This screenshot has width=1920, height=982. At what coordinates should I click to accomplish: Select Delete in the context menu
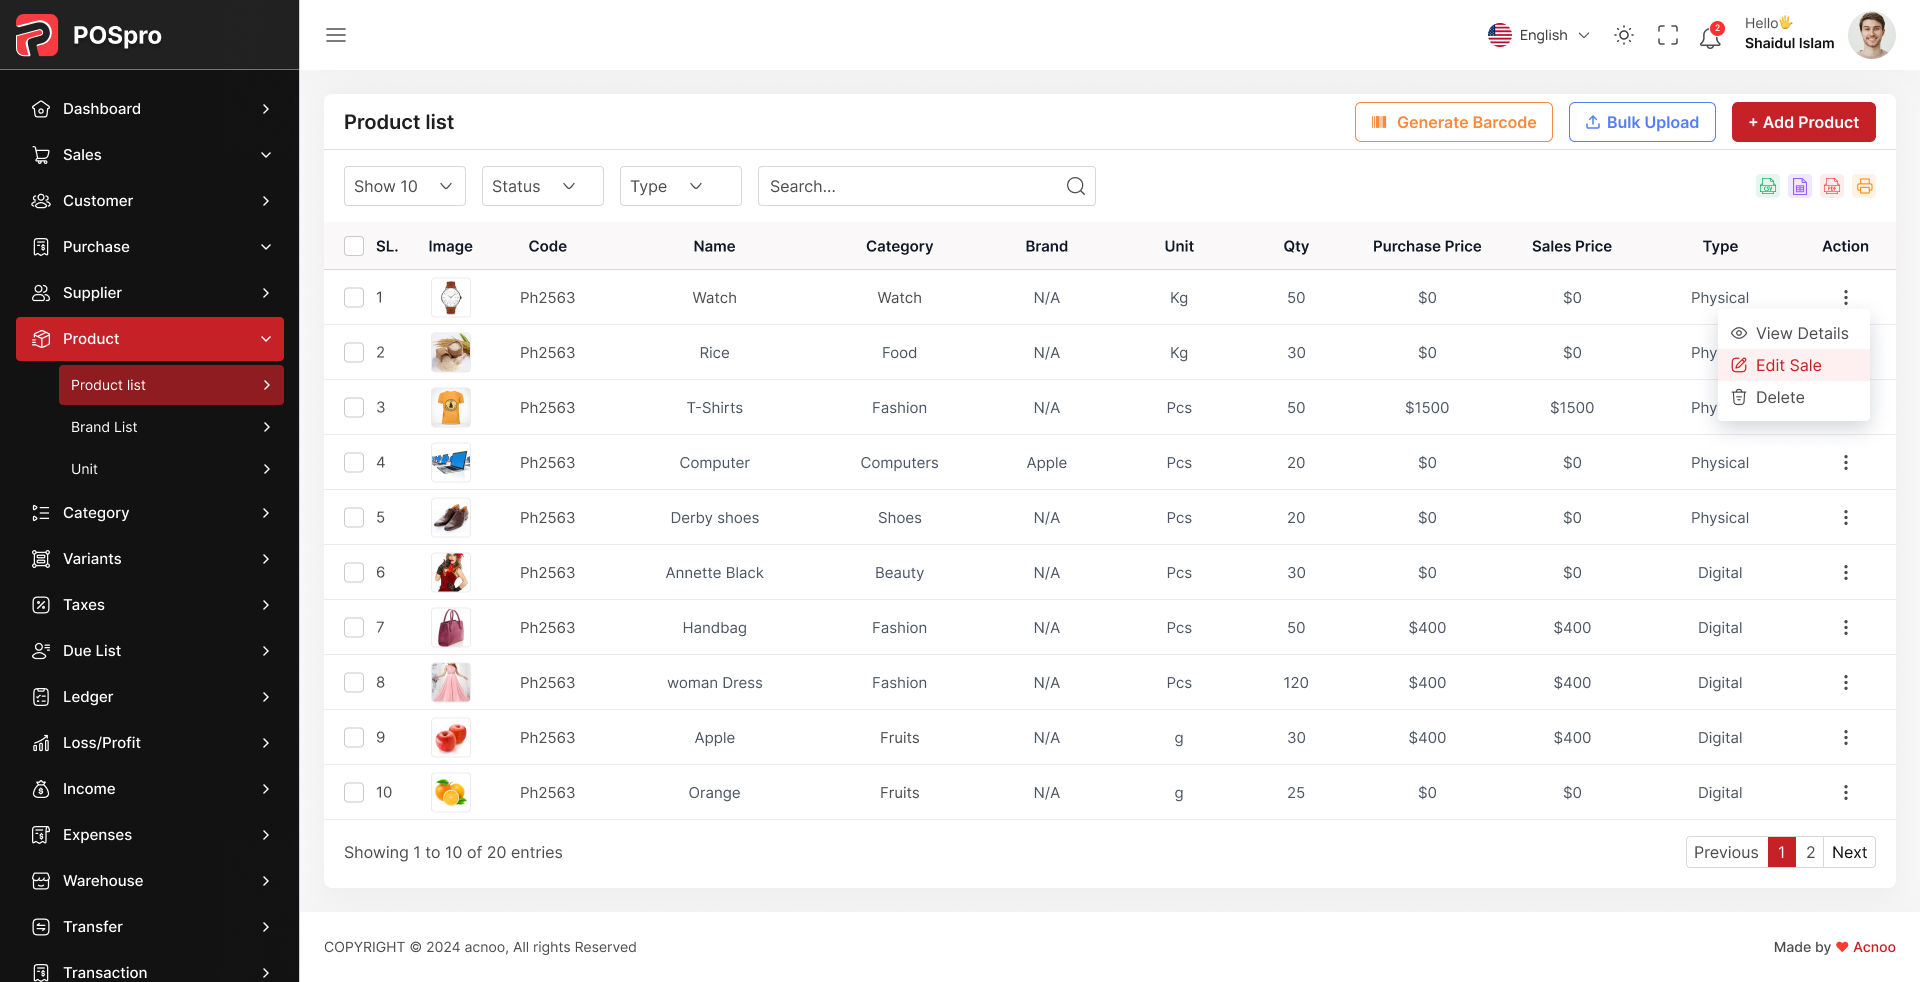[1781, 397]
